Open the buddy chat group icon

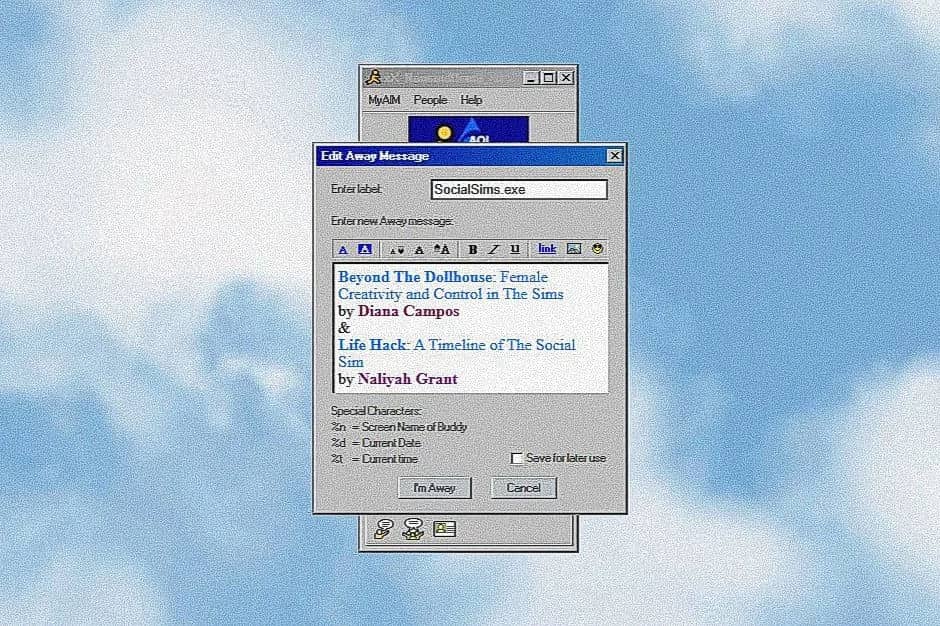[x=413, y=529]
